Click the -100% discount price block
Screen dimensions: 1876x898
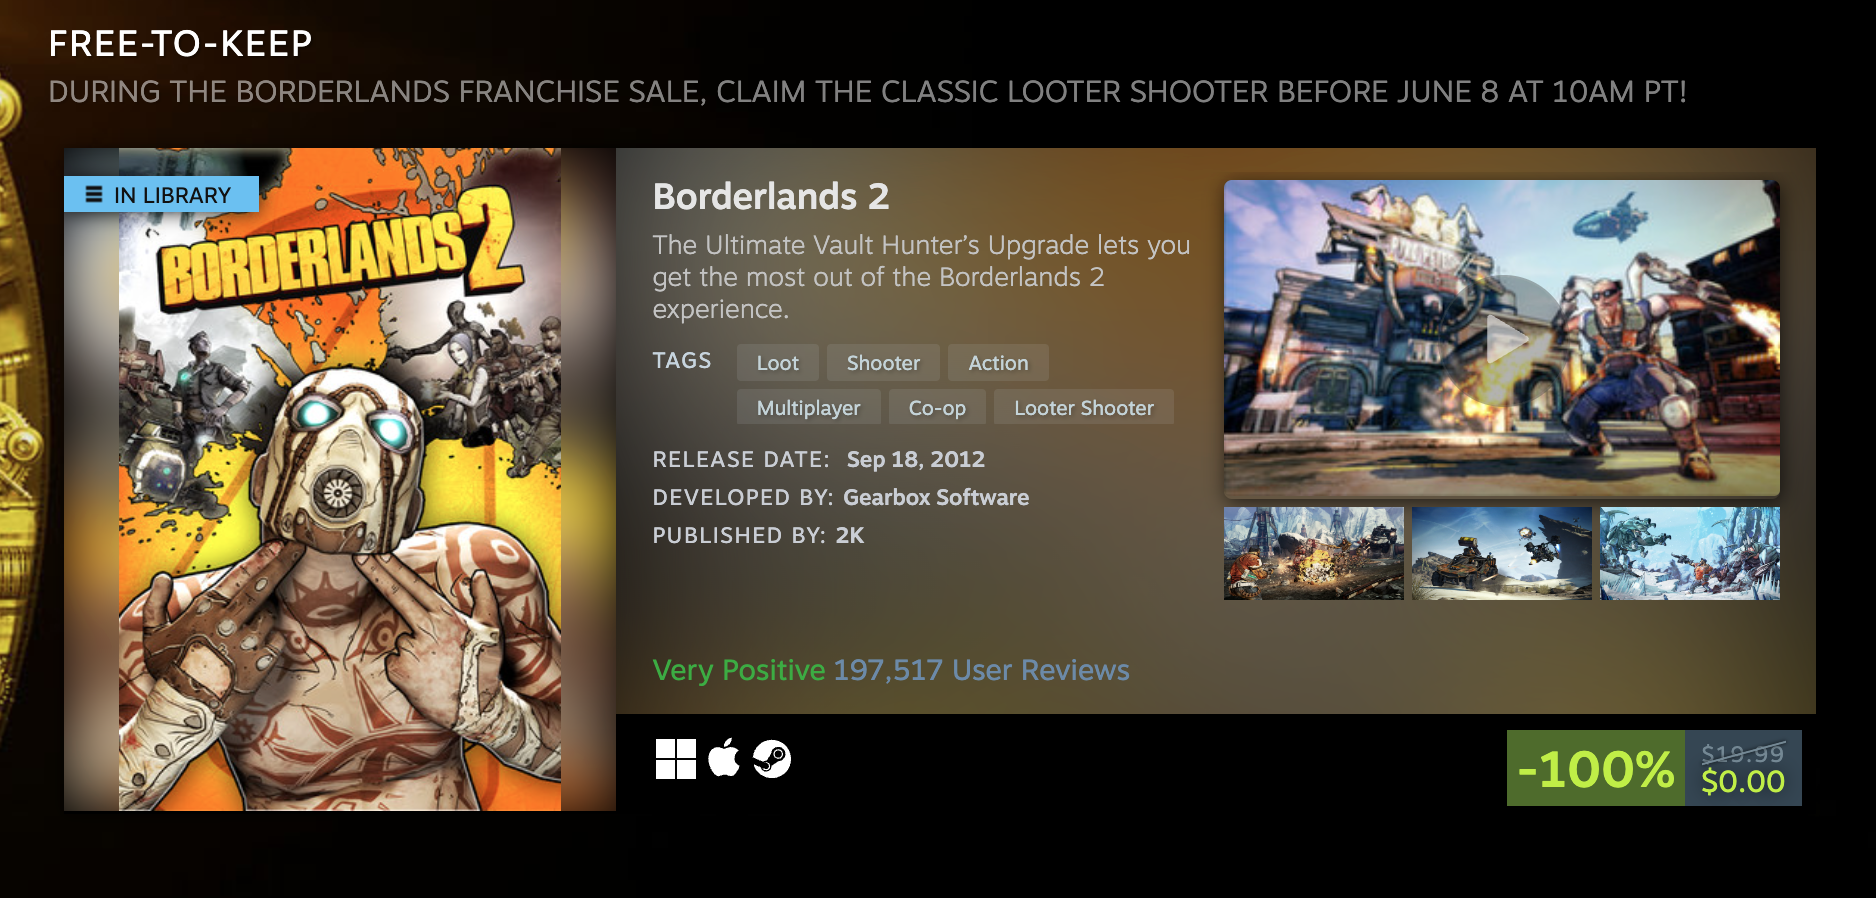(x=1654, y=768)
